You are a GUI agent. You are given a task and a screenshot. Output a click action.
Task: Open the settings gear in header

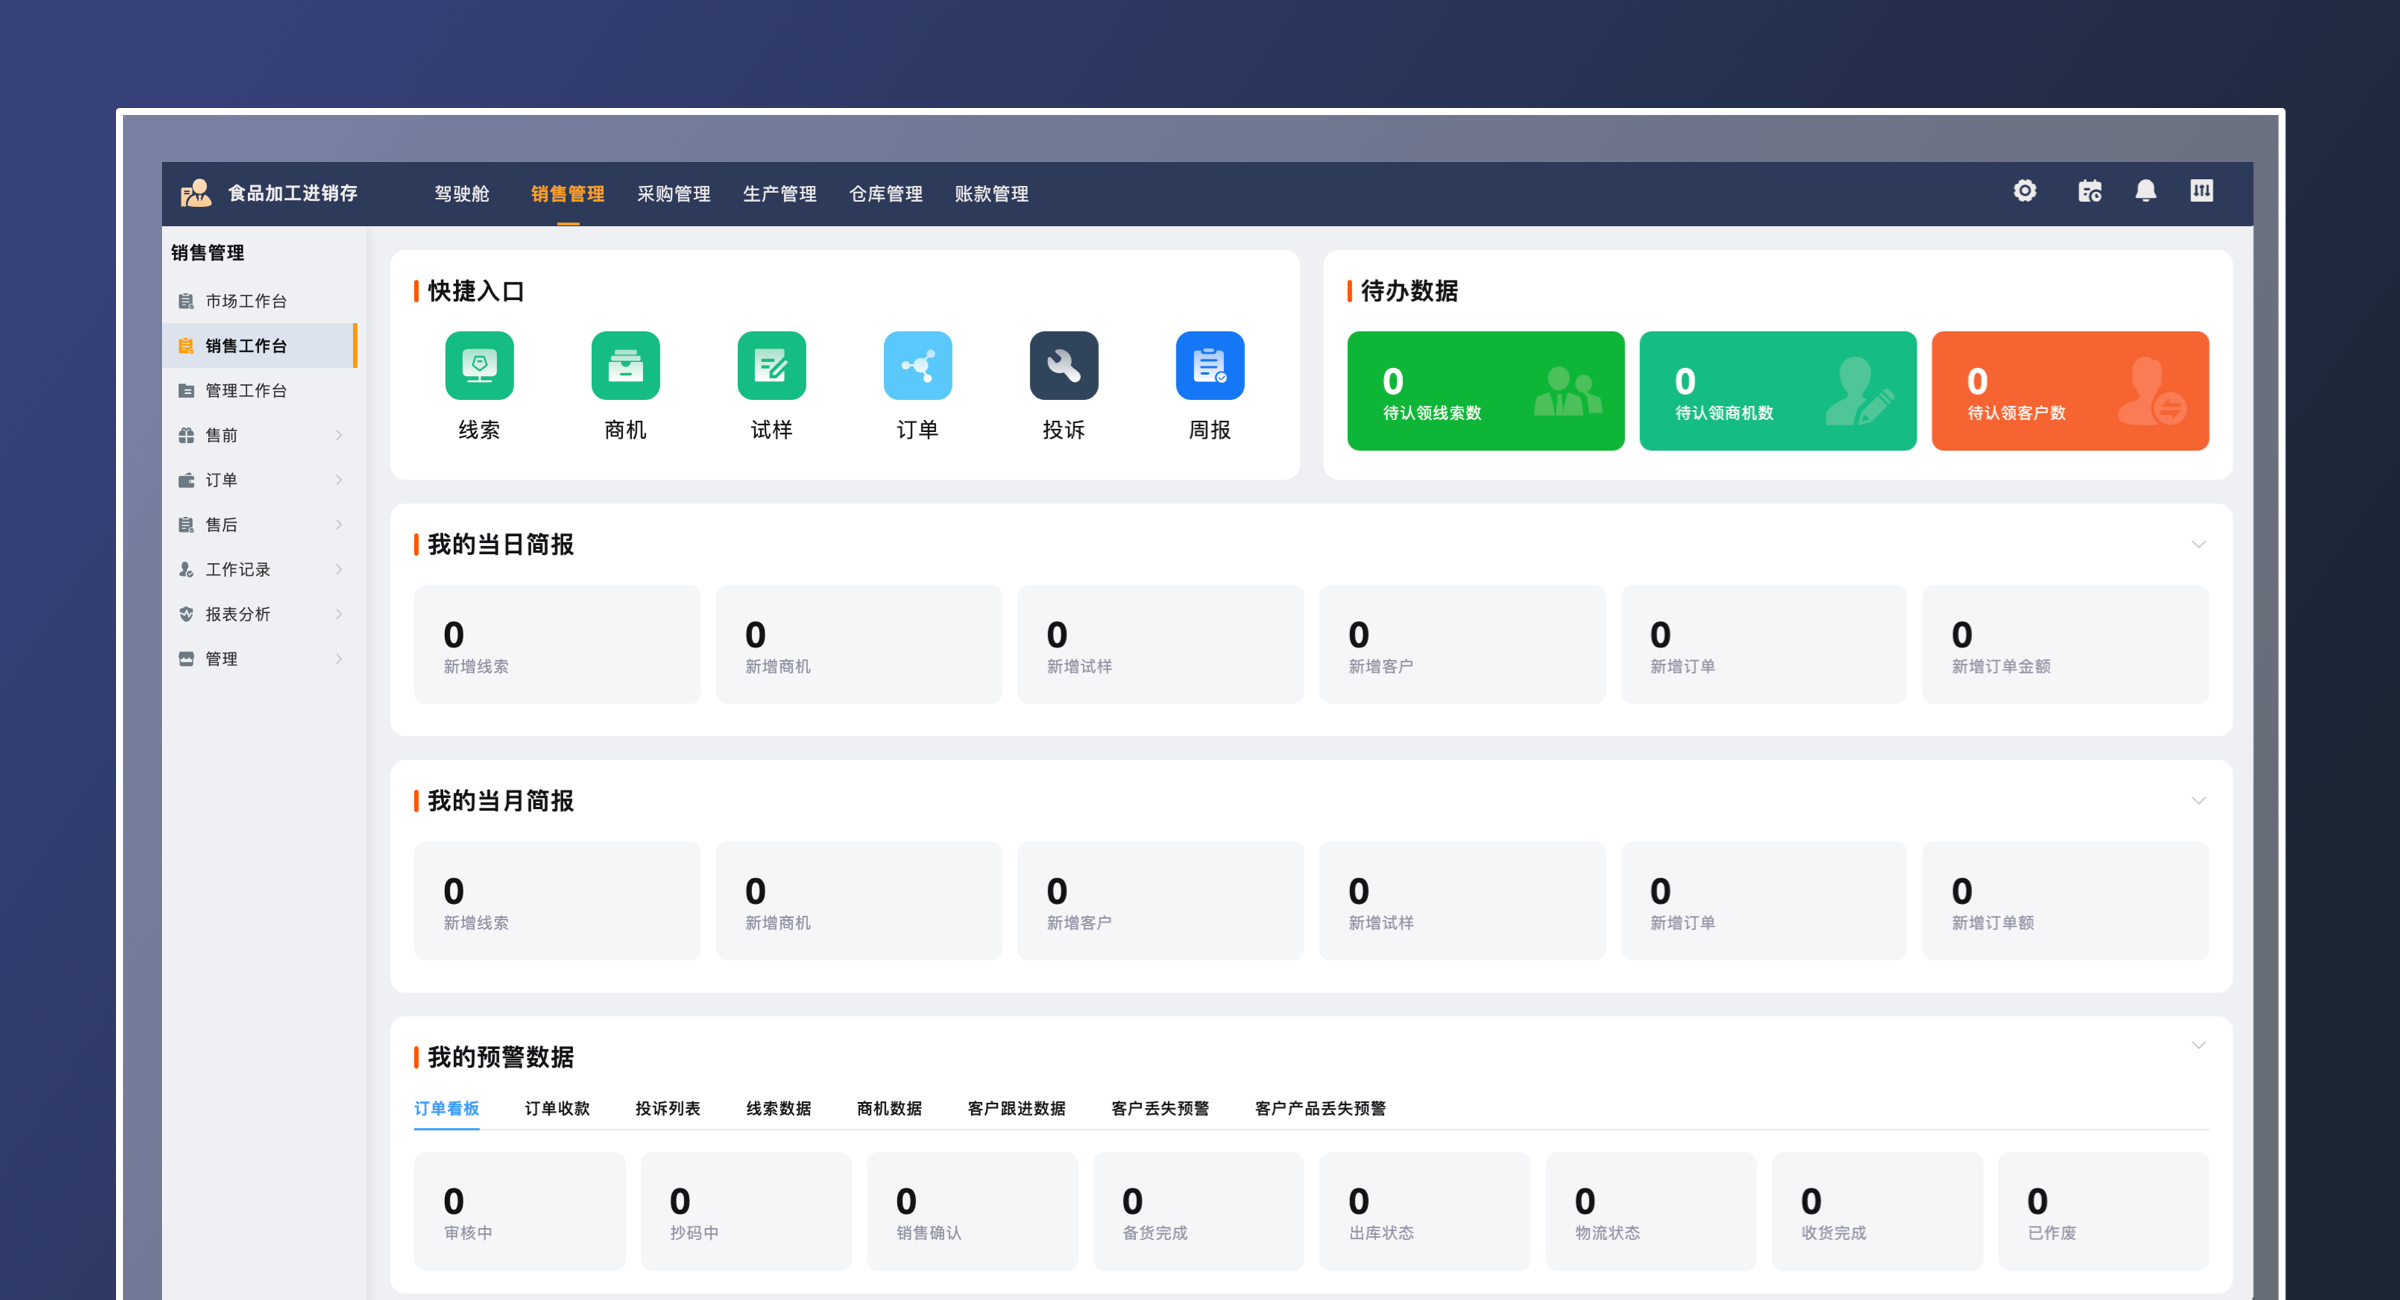pos(2025,191)
